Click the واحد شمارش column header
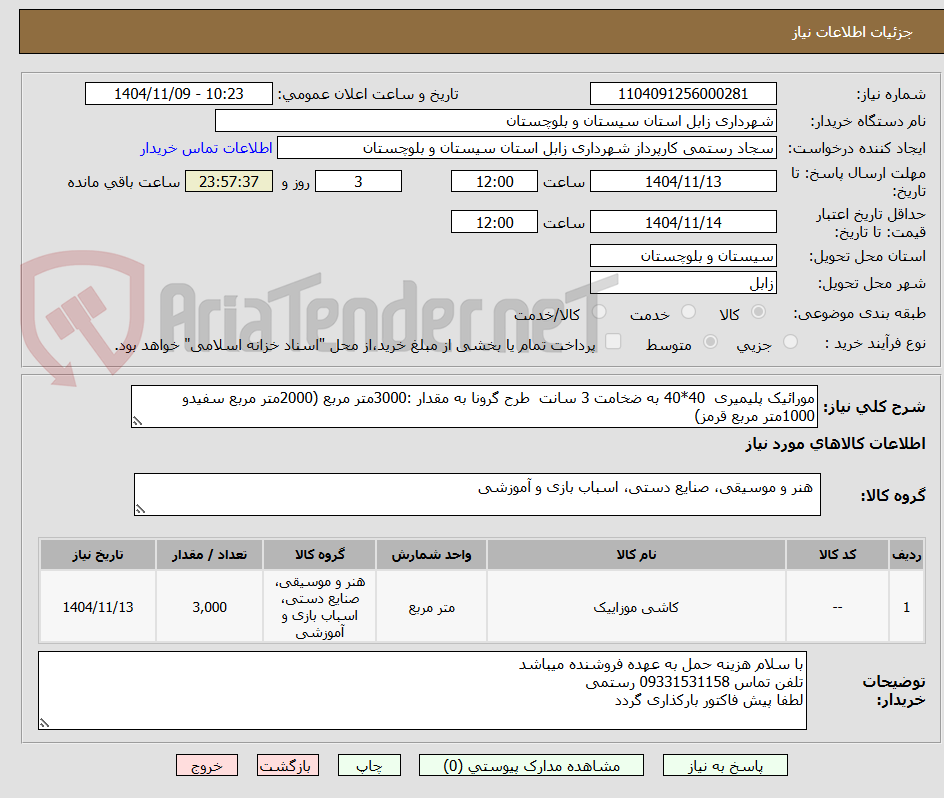Viewport: 944px width, 798px height. [432, 555]
